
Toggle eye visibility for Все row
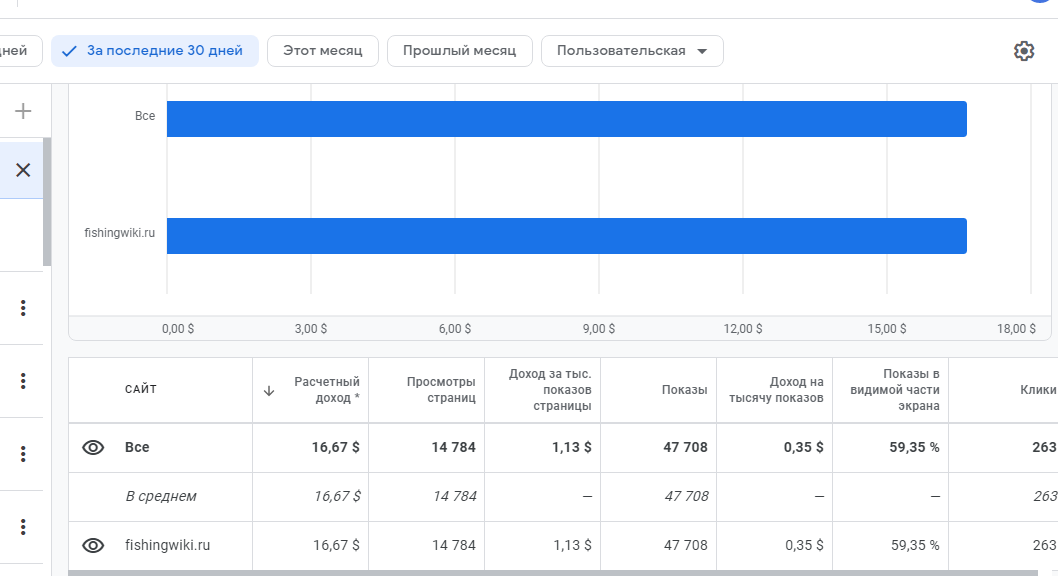pos(93,447)
